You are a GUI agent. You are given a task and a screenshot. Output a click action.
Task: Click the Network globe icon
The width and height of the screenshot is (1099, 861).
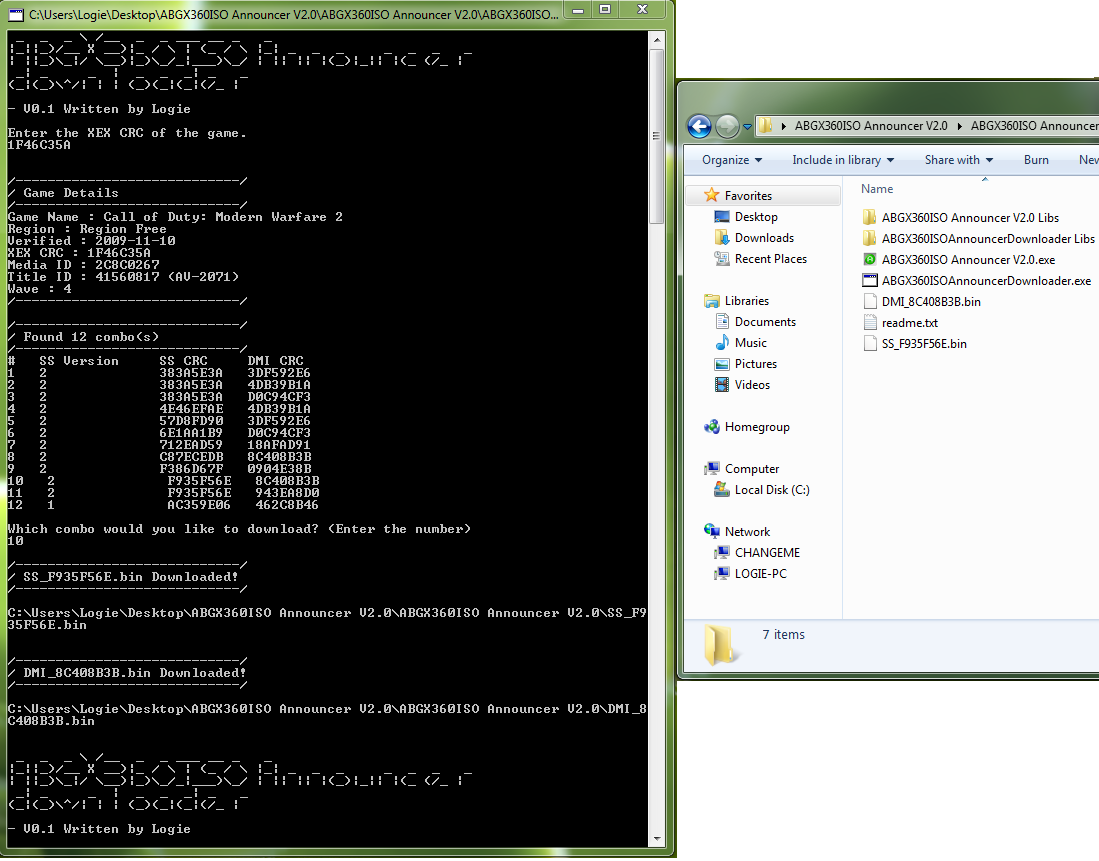711,531
